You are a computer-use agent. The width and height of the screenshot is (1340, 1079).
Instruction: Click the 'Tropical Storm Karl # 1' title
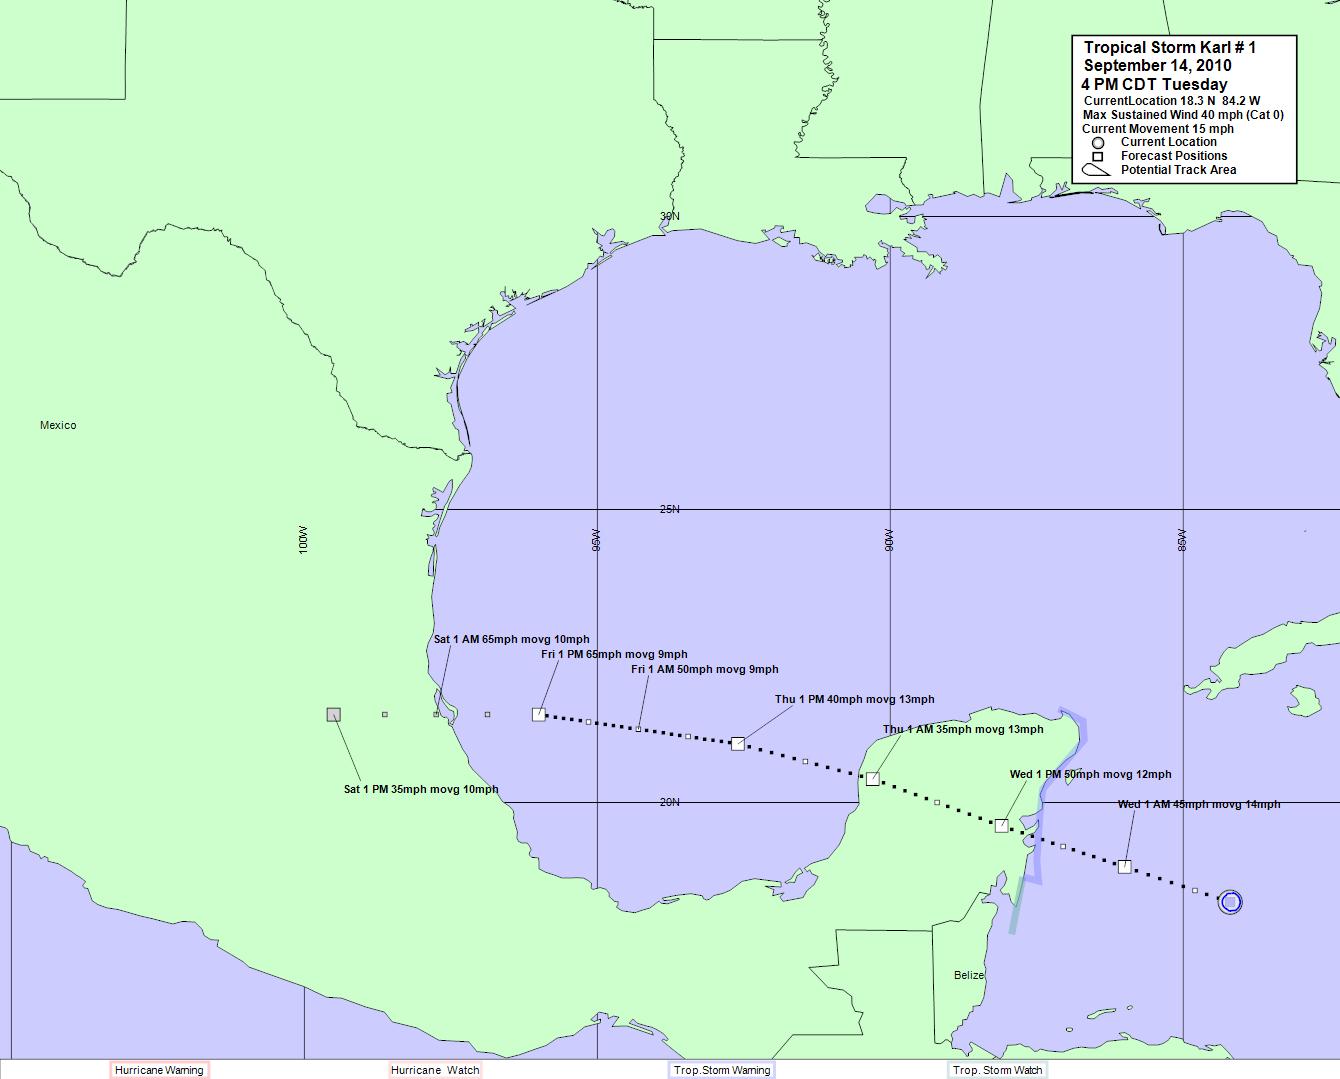1170,47
